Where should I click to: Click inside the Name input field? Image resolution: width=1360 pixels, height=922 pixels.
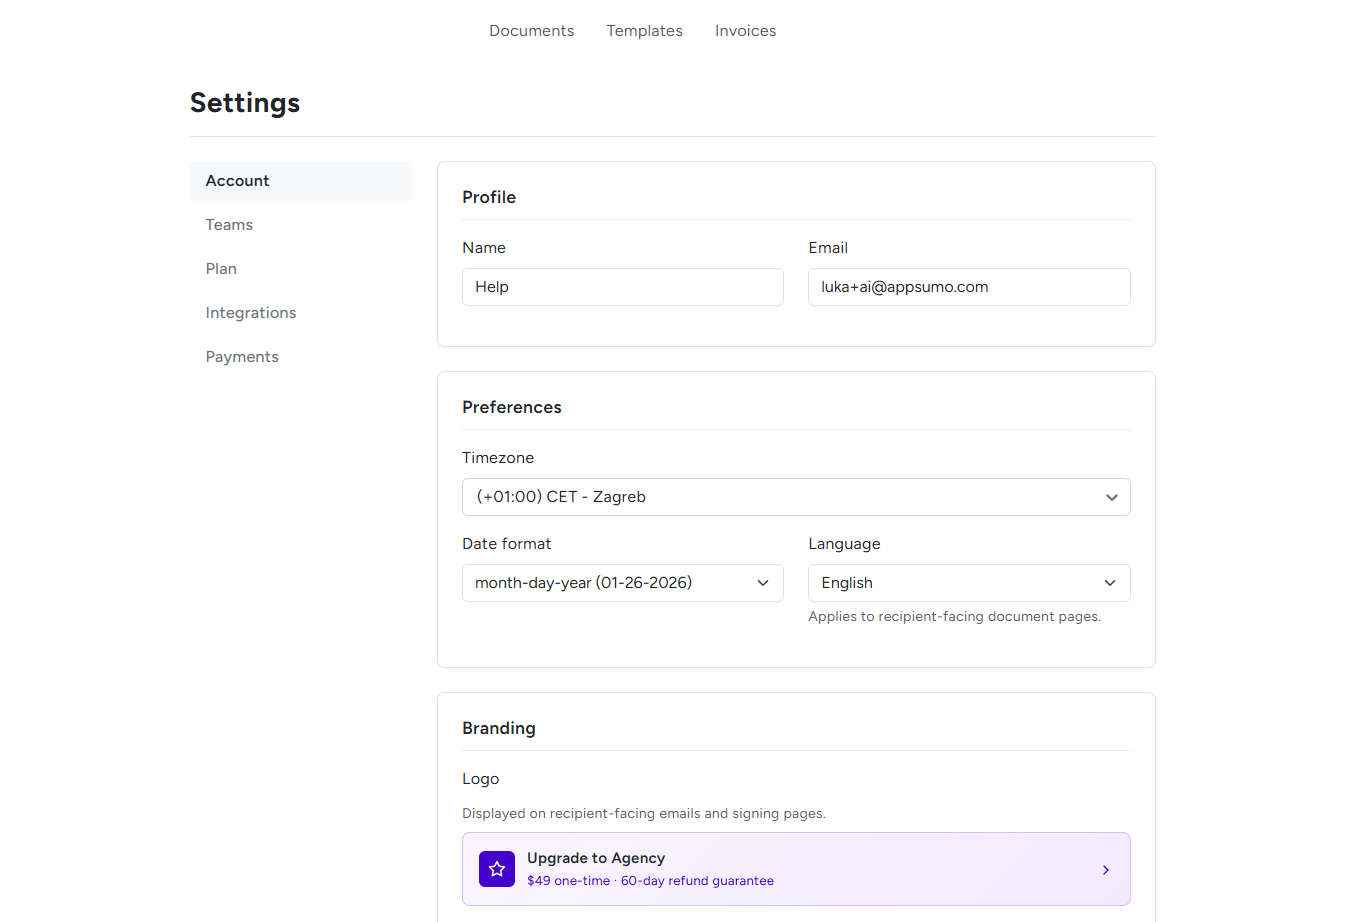(622, 286)
